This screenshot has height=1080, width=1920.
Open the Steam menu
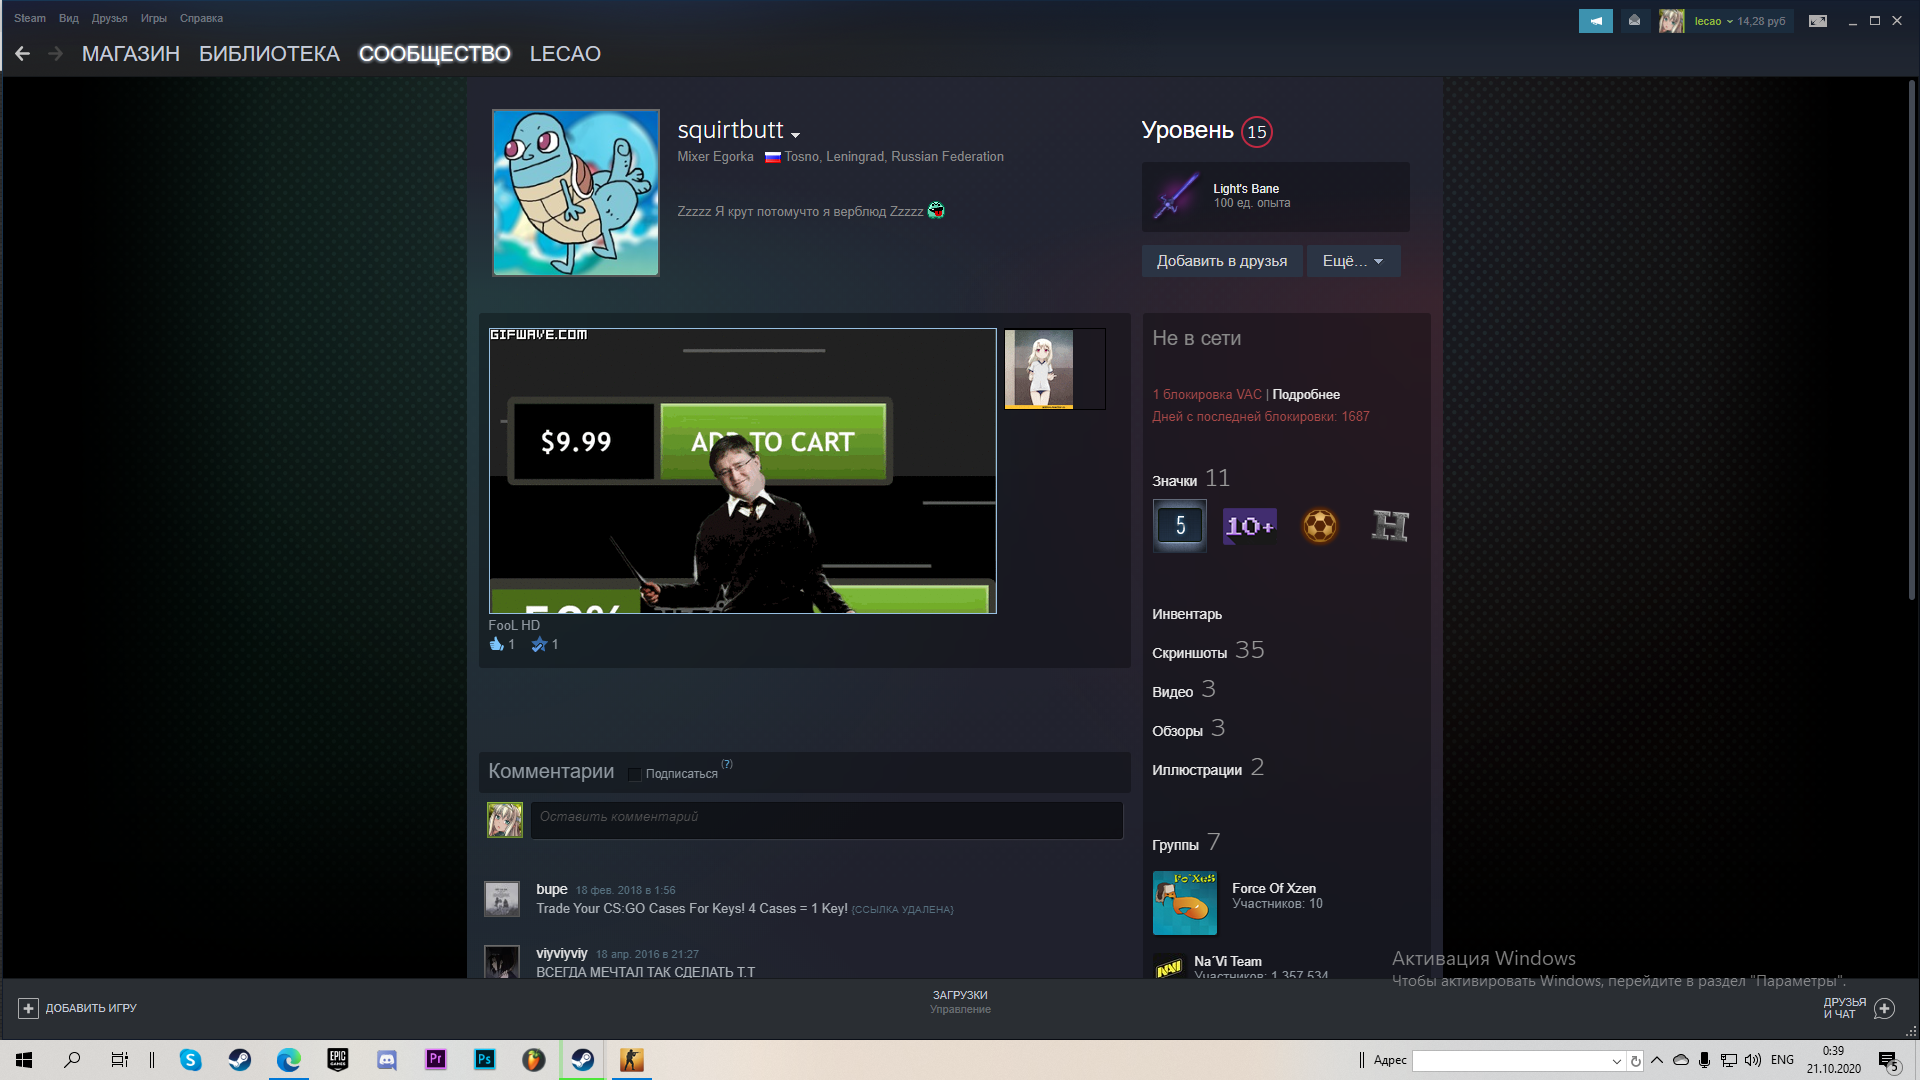(30, 18)
